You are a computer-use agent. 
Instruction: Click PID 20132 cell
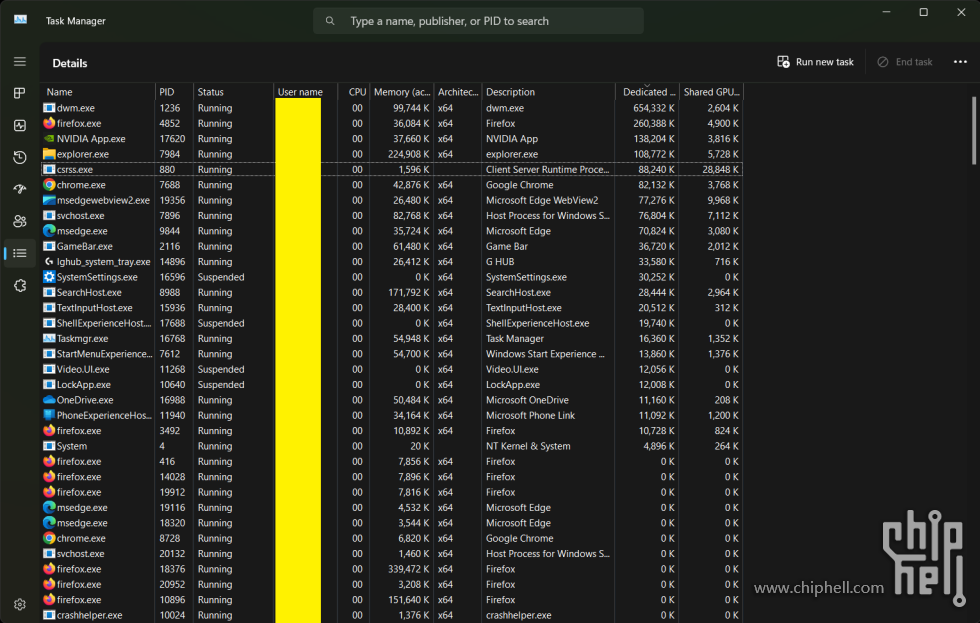point(172,554)
